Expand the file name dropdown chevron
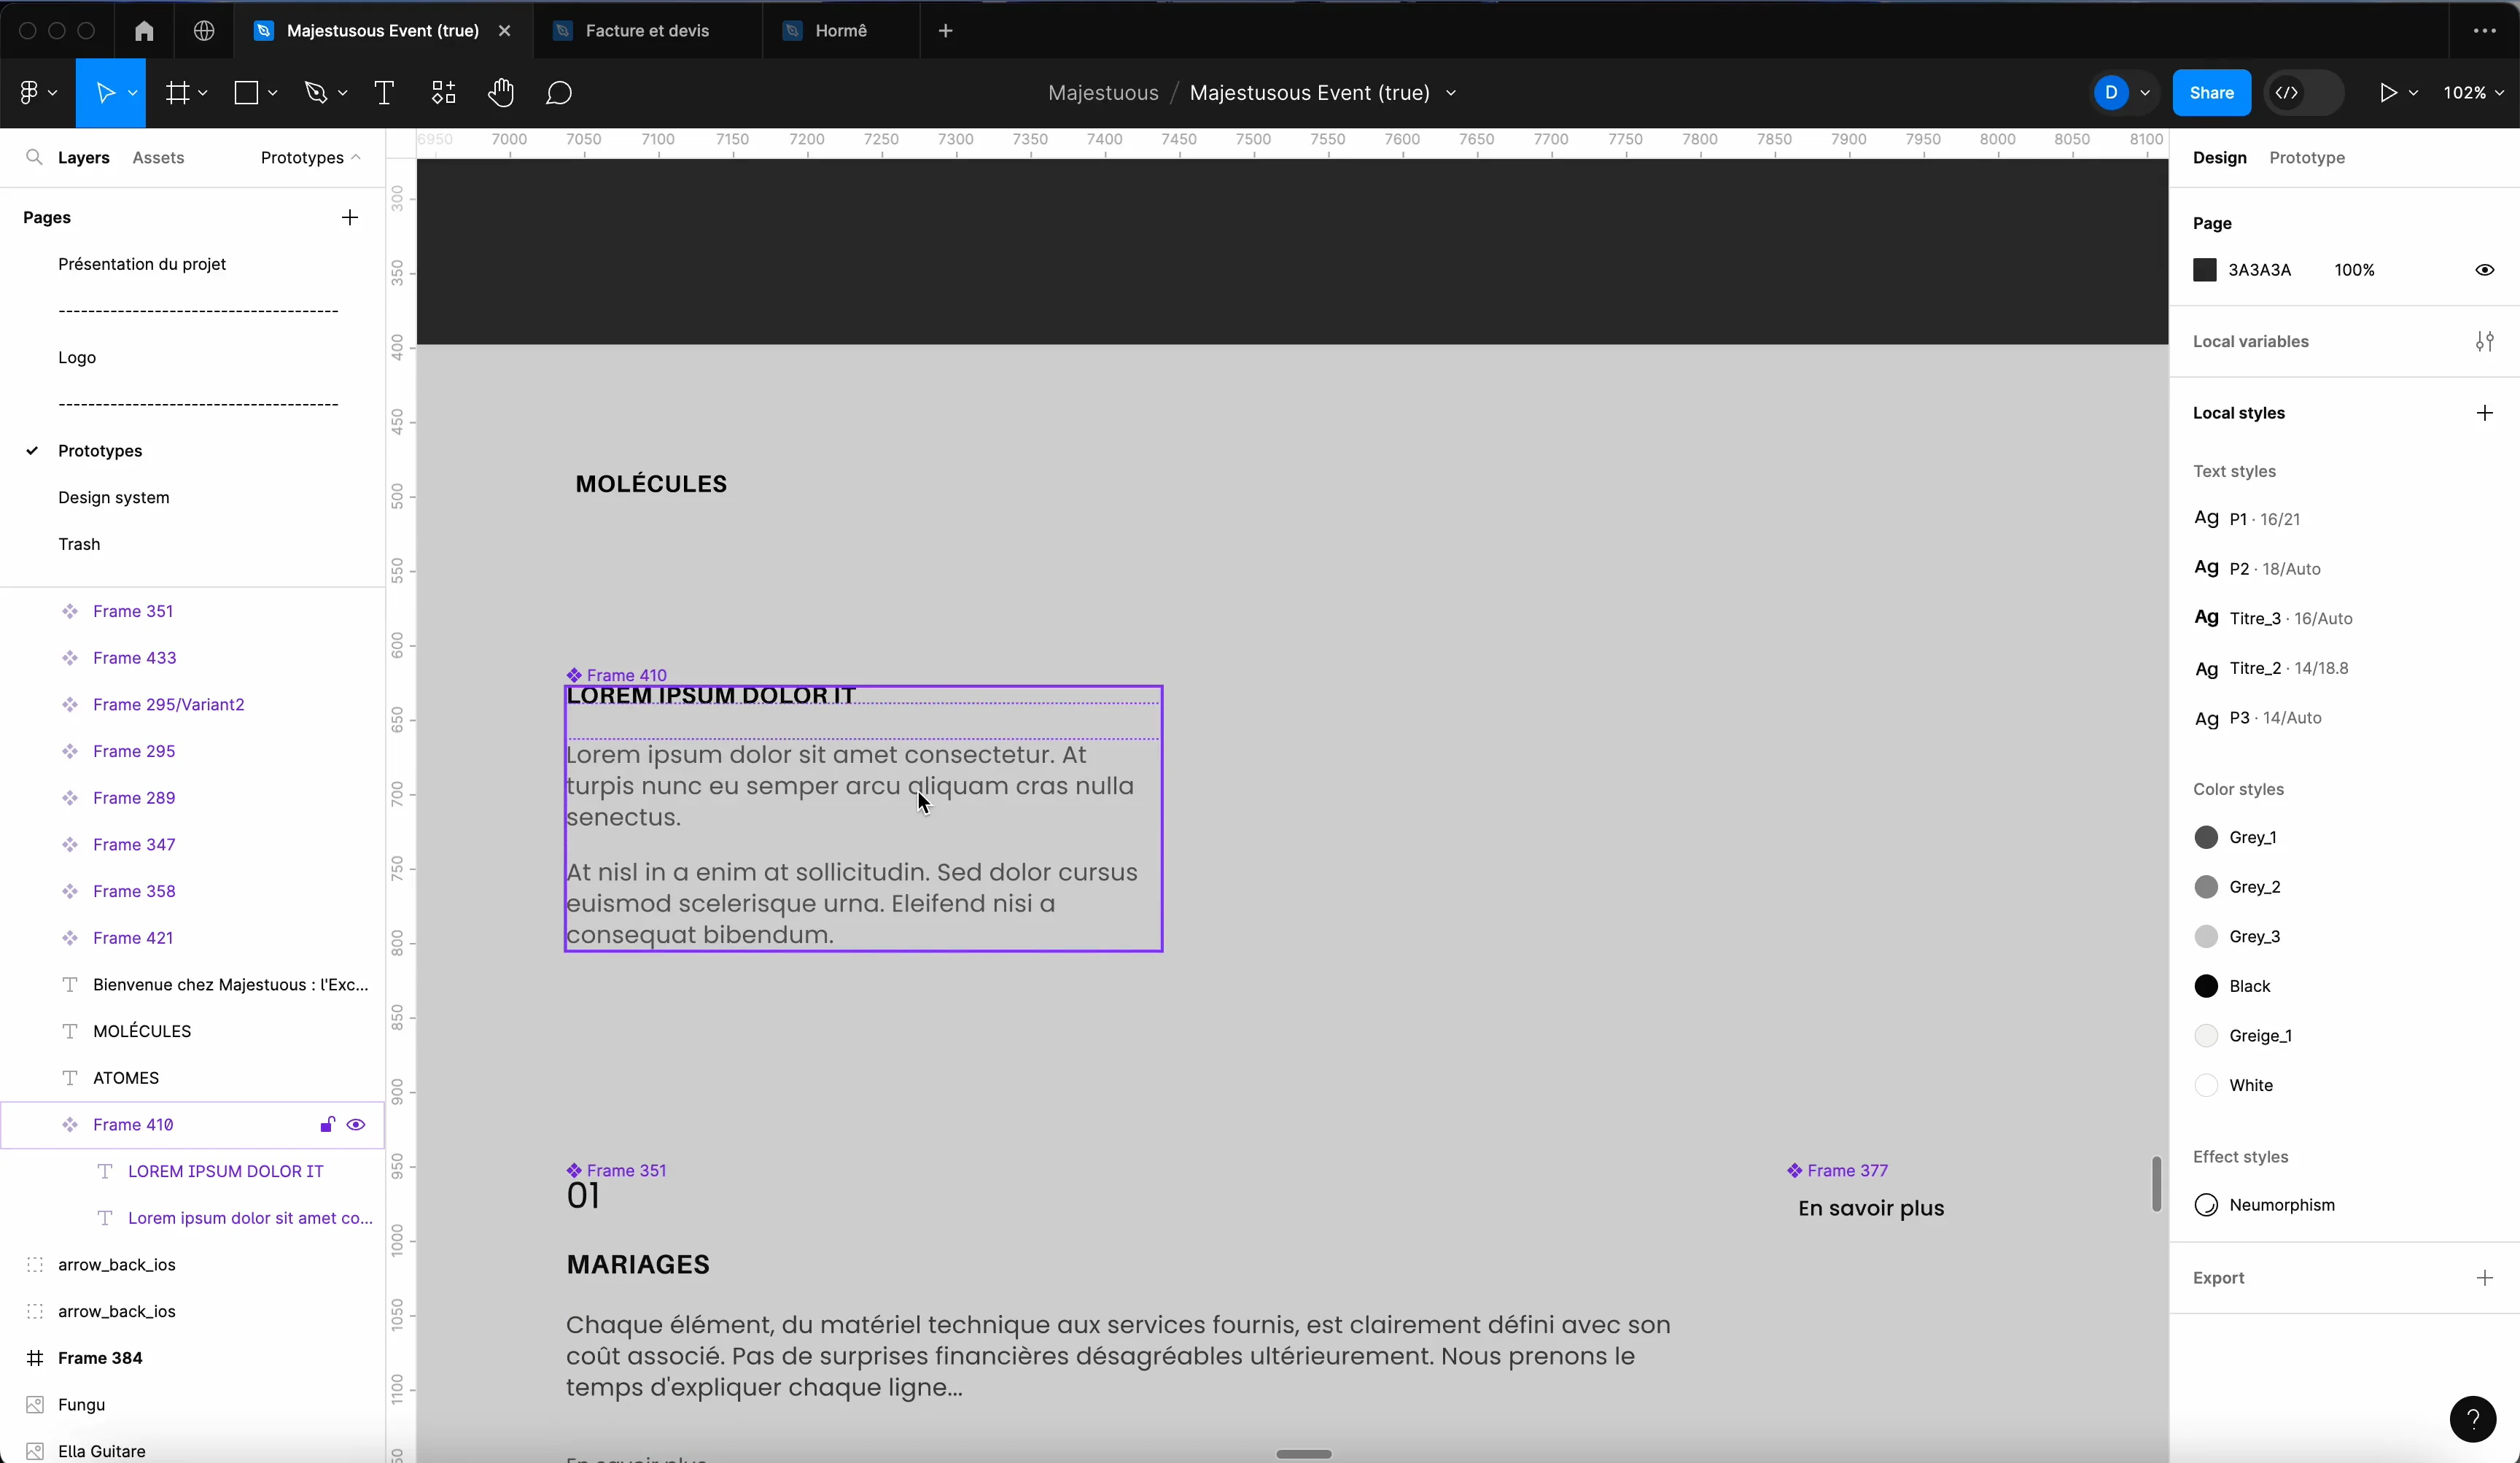The height and width of the screenshot is (1463, 2520). 1451,93
